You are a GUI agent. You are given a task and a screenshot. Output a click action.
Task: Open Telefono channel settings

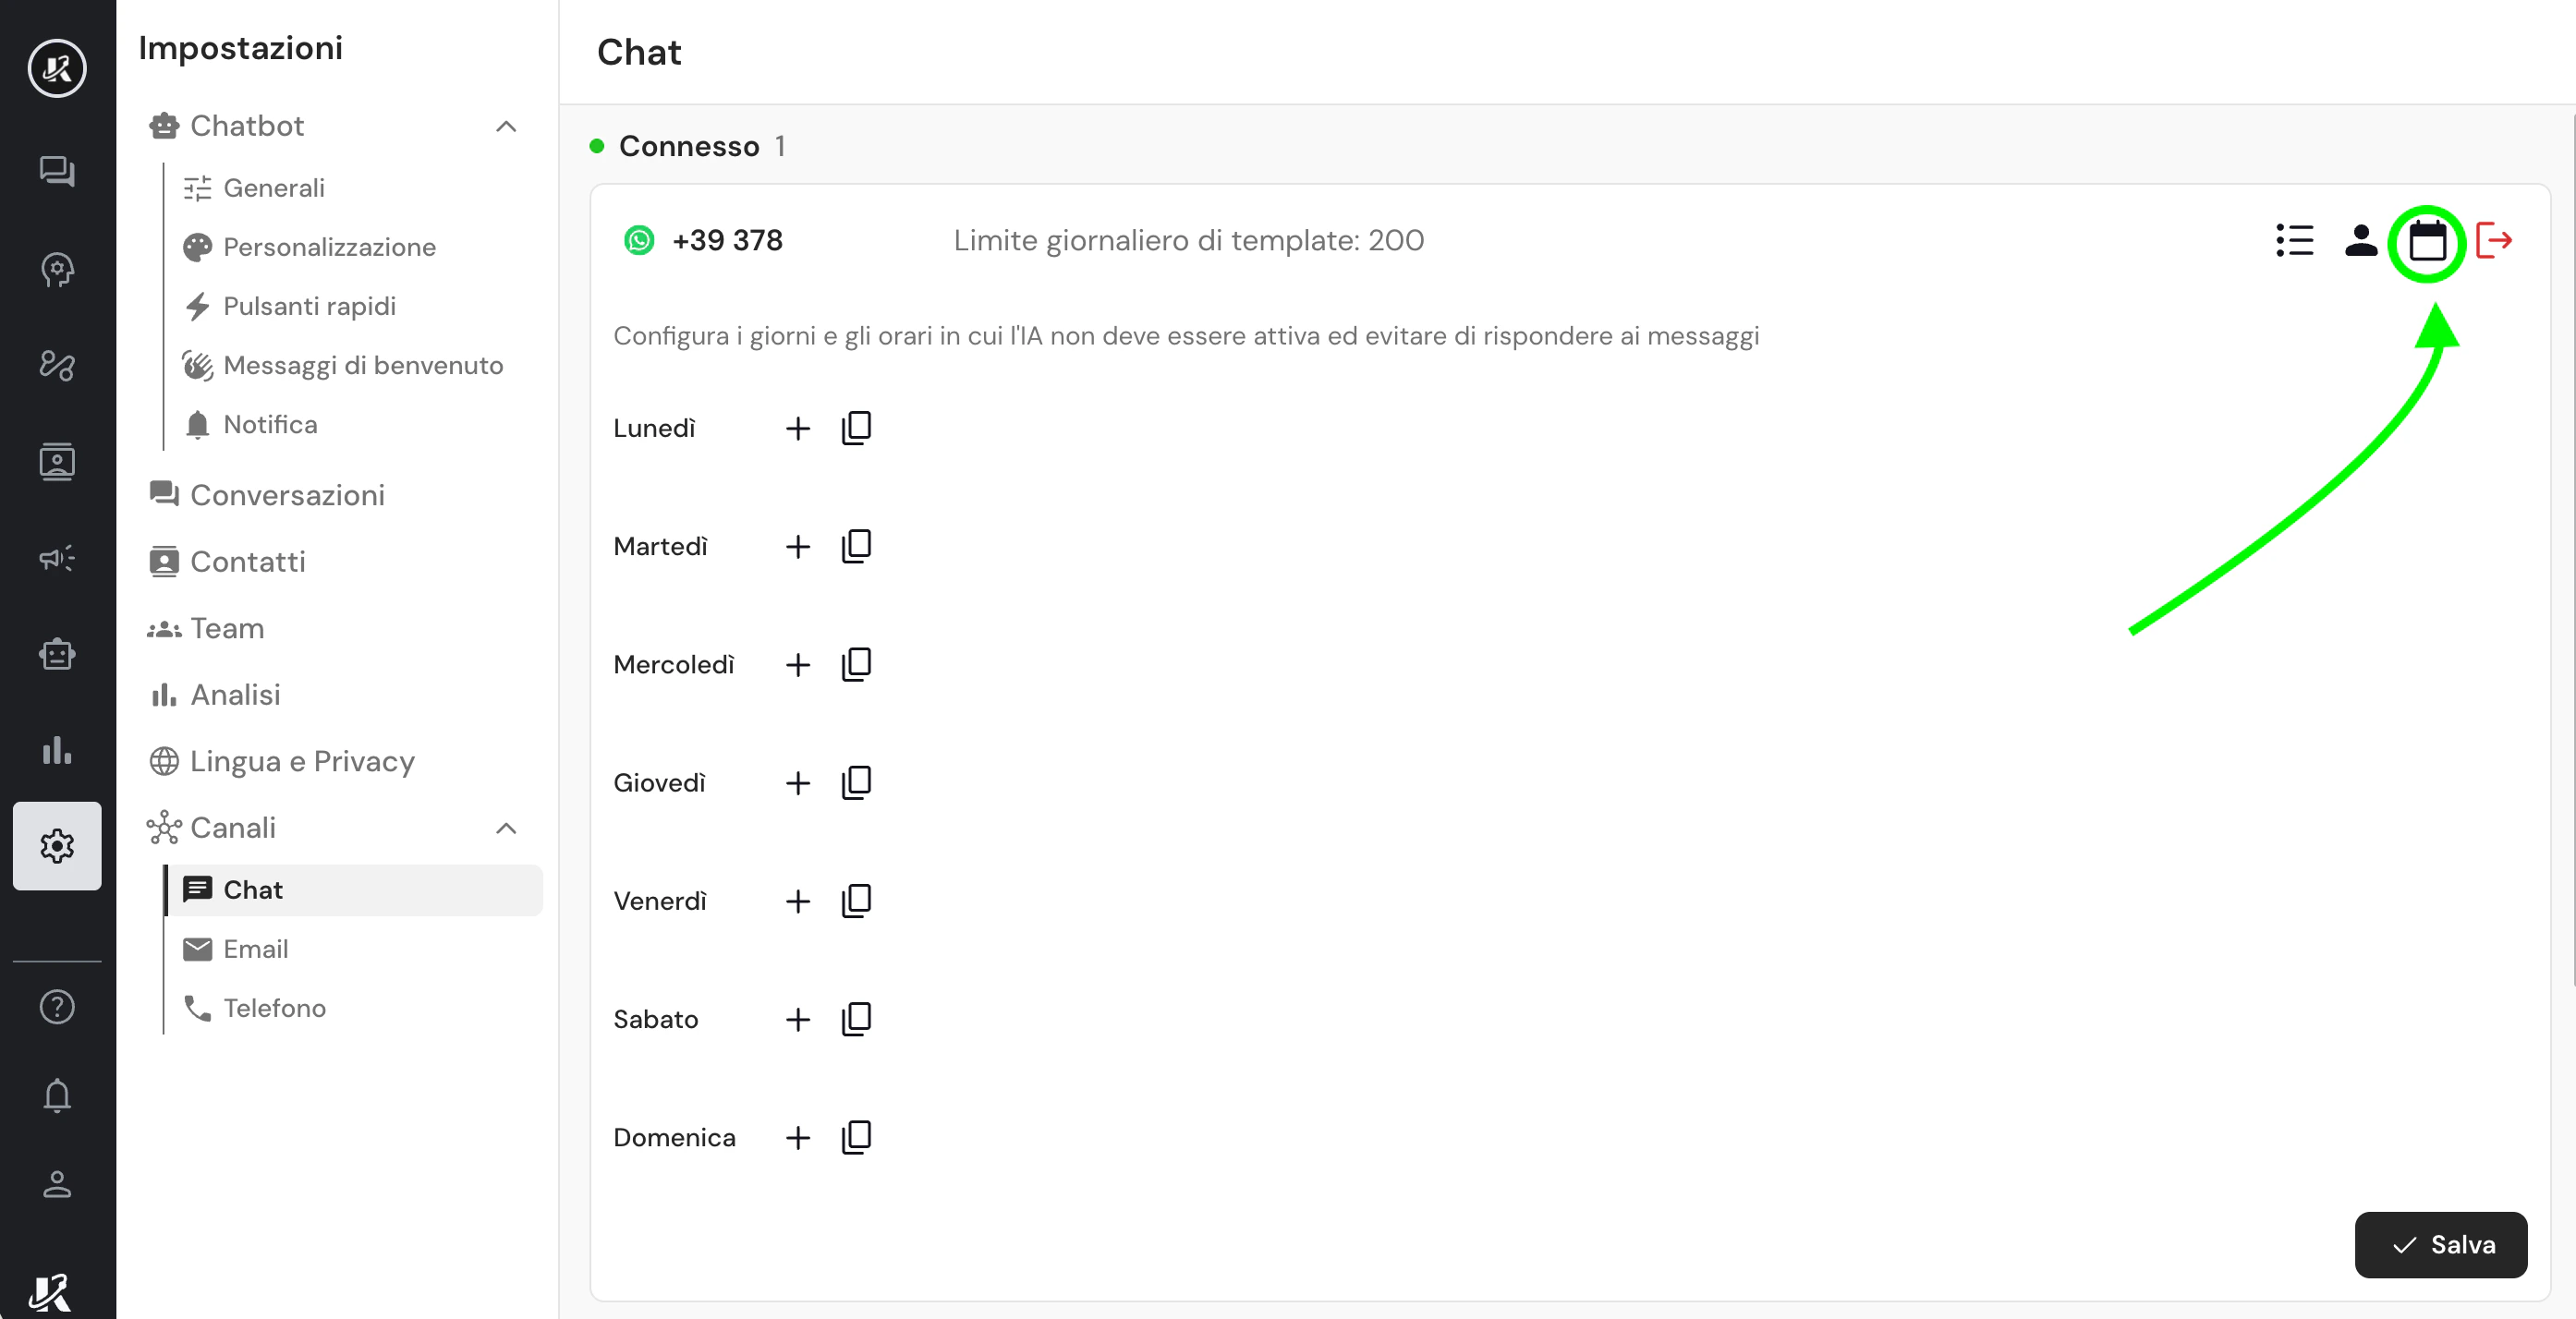click(x=273, y=1008)
